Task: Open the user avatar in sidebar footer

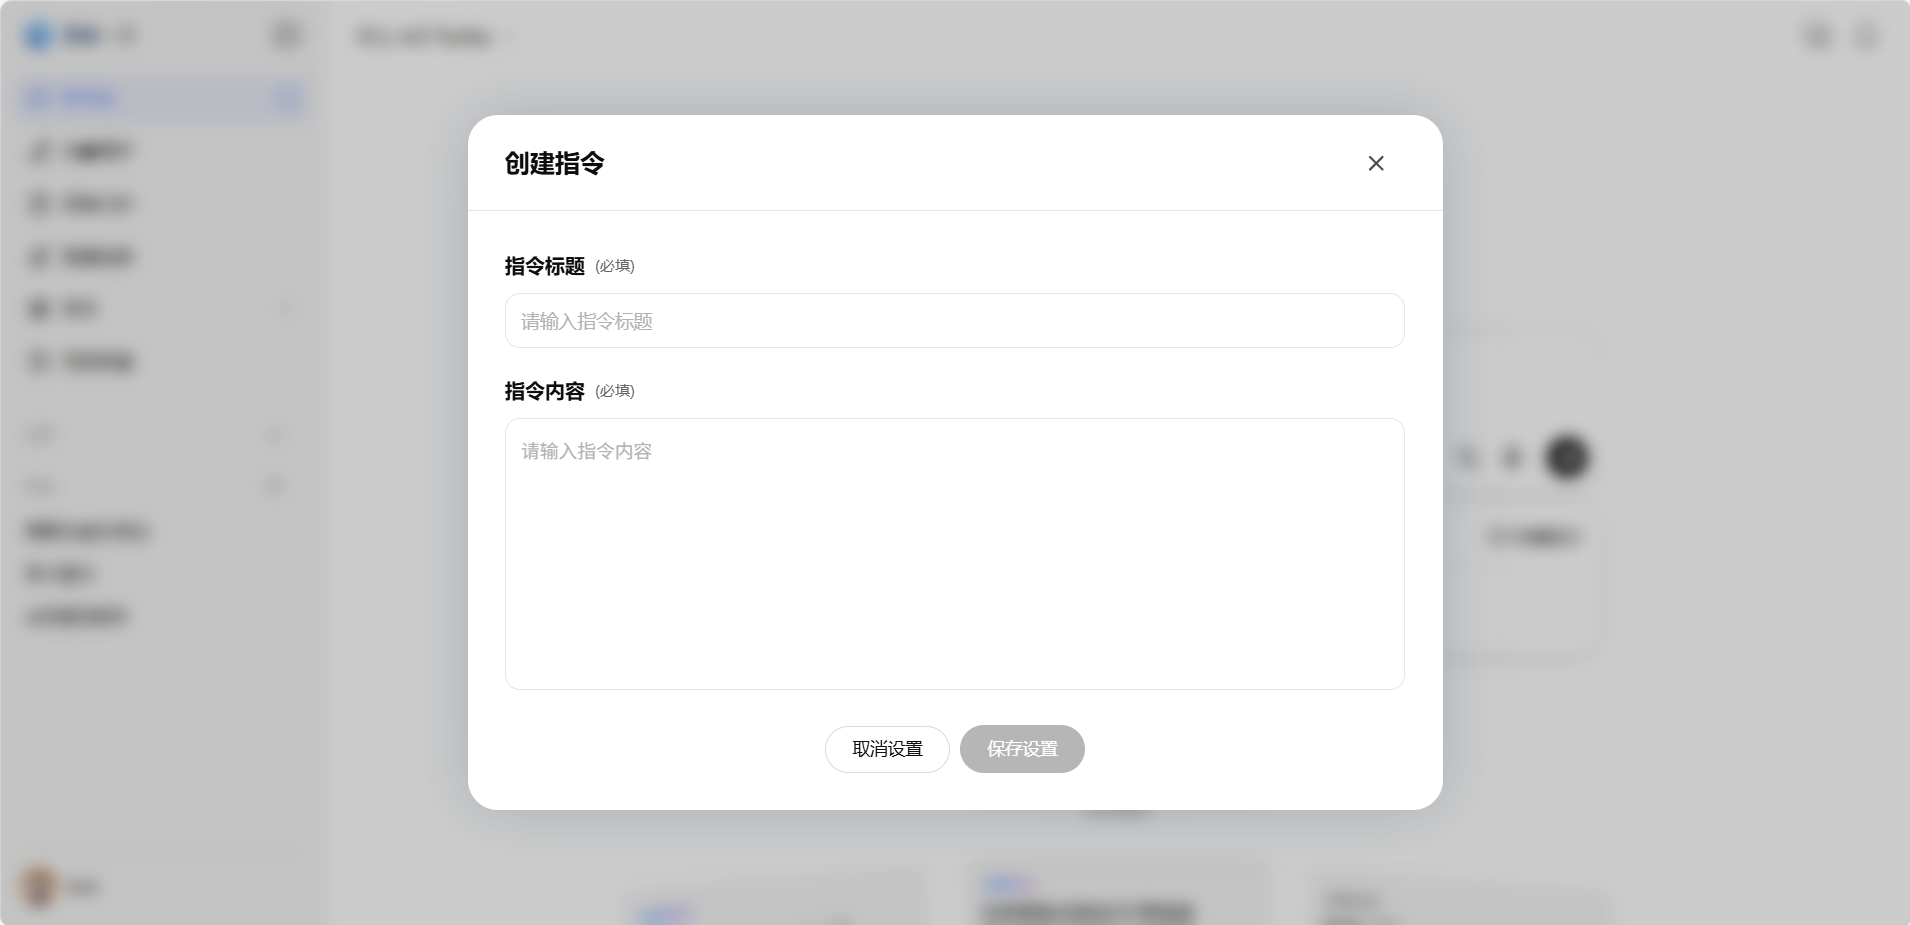Action: point(38,887)
